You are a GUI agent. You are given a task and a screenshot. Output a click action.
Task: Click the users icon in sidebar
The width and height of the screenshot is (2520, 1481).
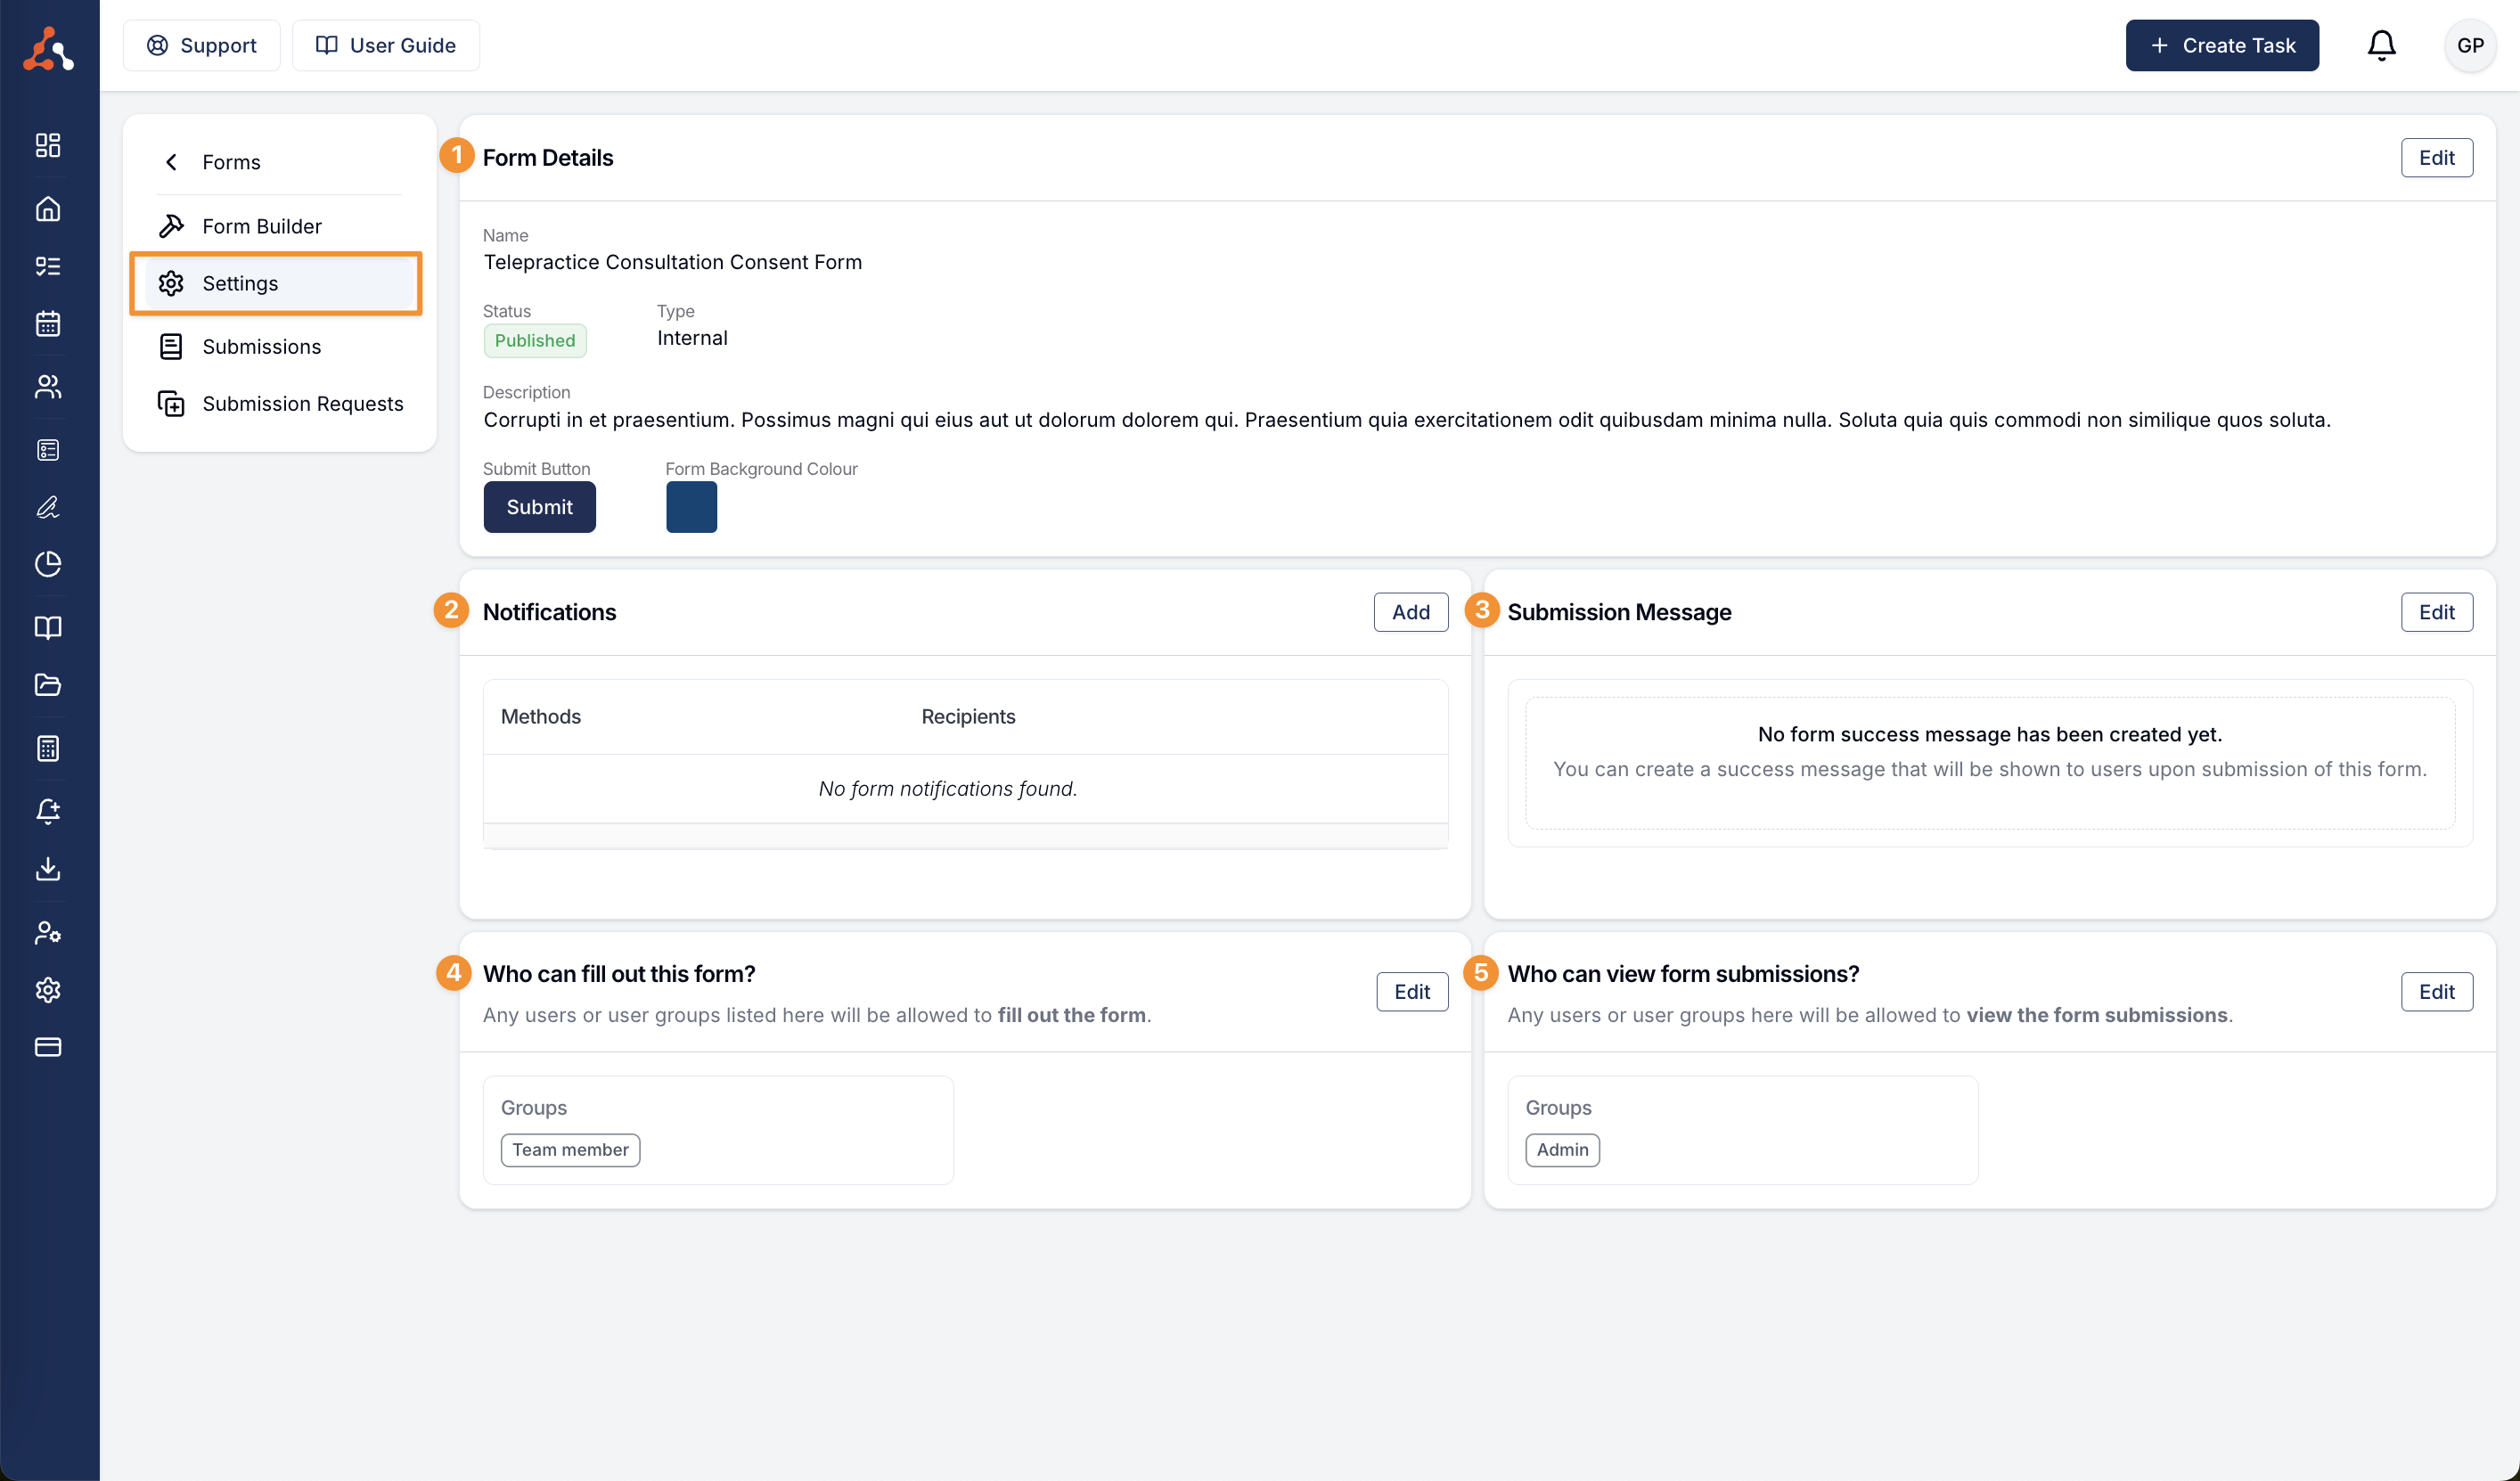point(48,387)
